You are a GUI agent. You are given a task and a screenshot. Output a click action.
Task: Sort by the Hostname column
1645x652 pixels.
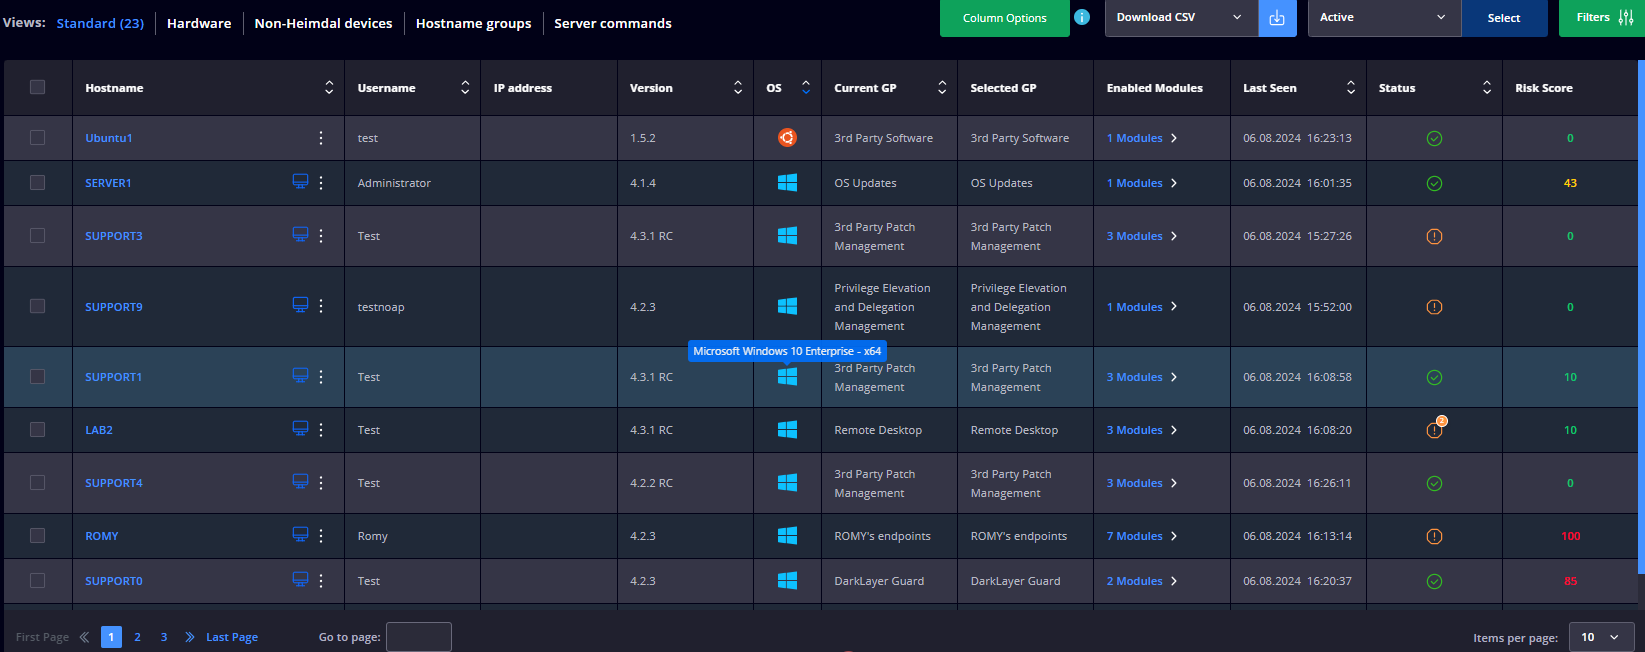[x=329, y=88]
